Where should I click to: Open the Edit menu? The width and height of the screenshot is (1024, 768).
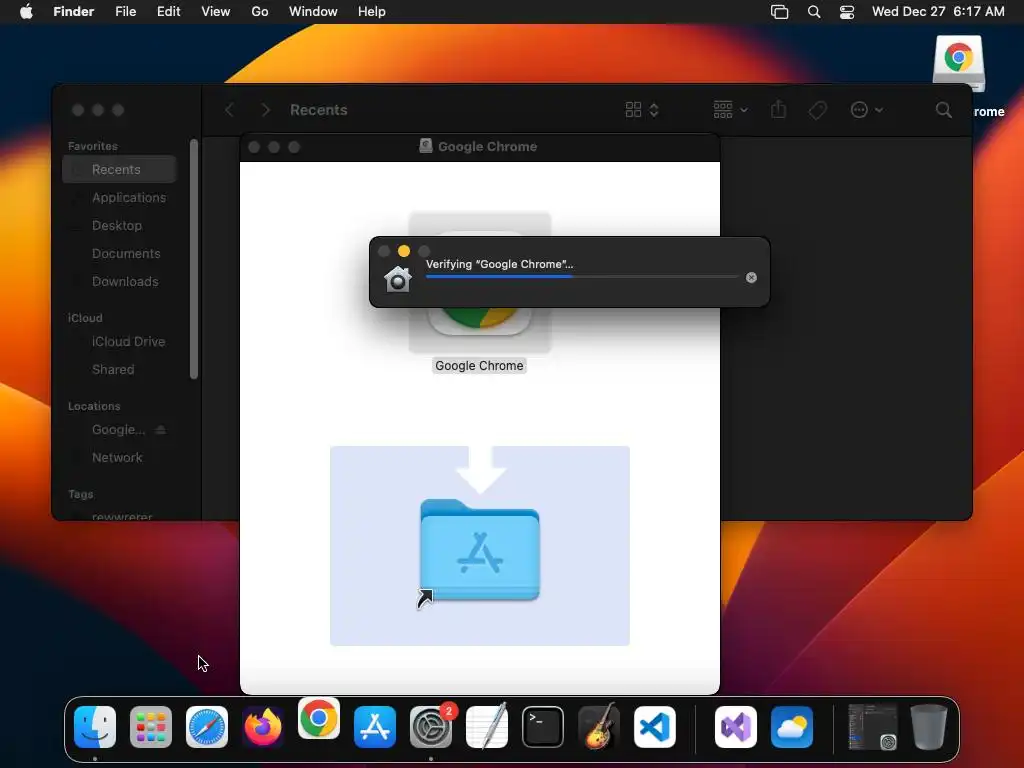pos(168,12)
